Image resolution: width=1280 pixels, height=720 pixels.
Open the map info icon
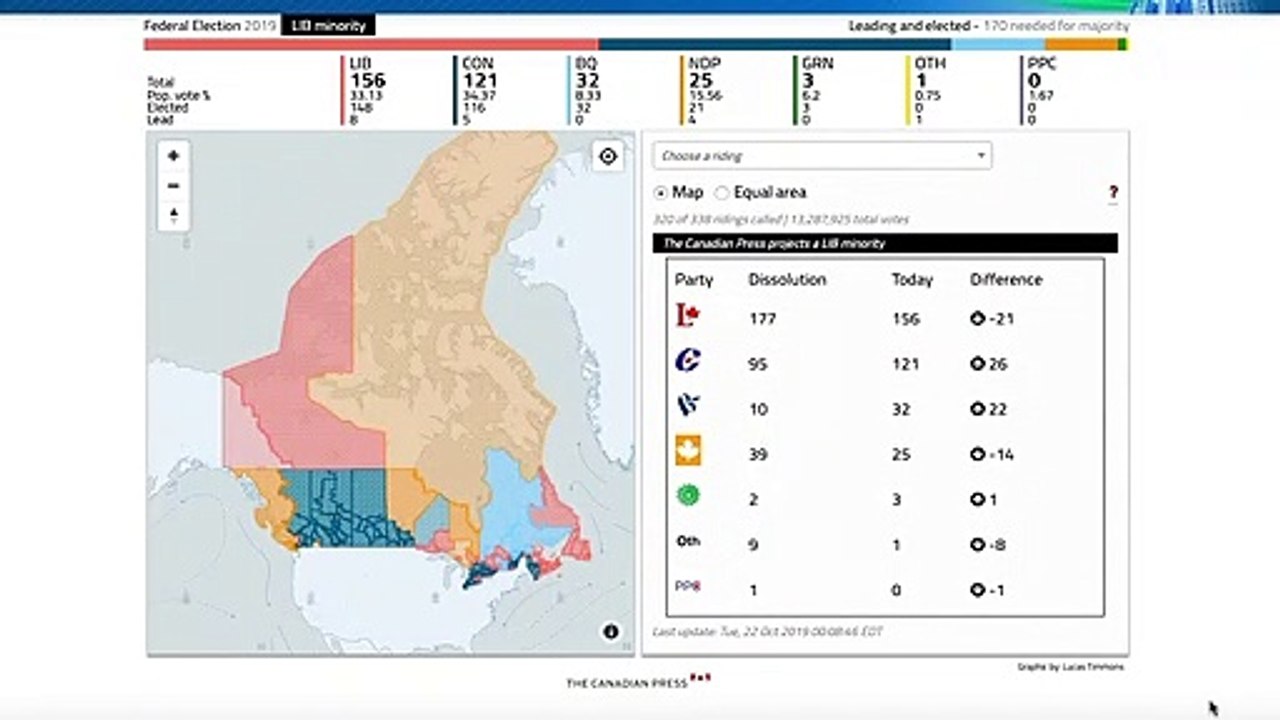point(611,631)
